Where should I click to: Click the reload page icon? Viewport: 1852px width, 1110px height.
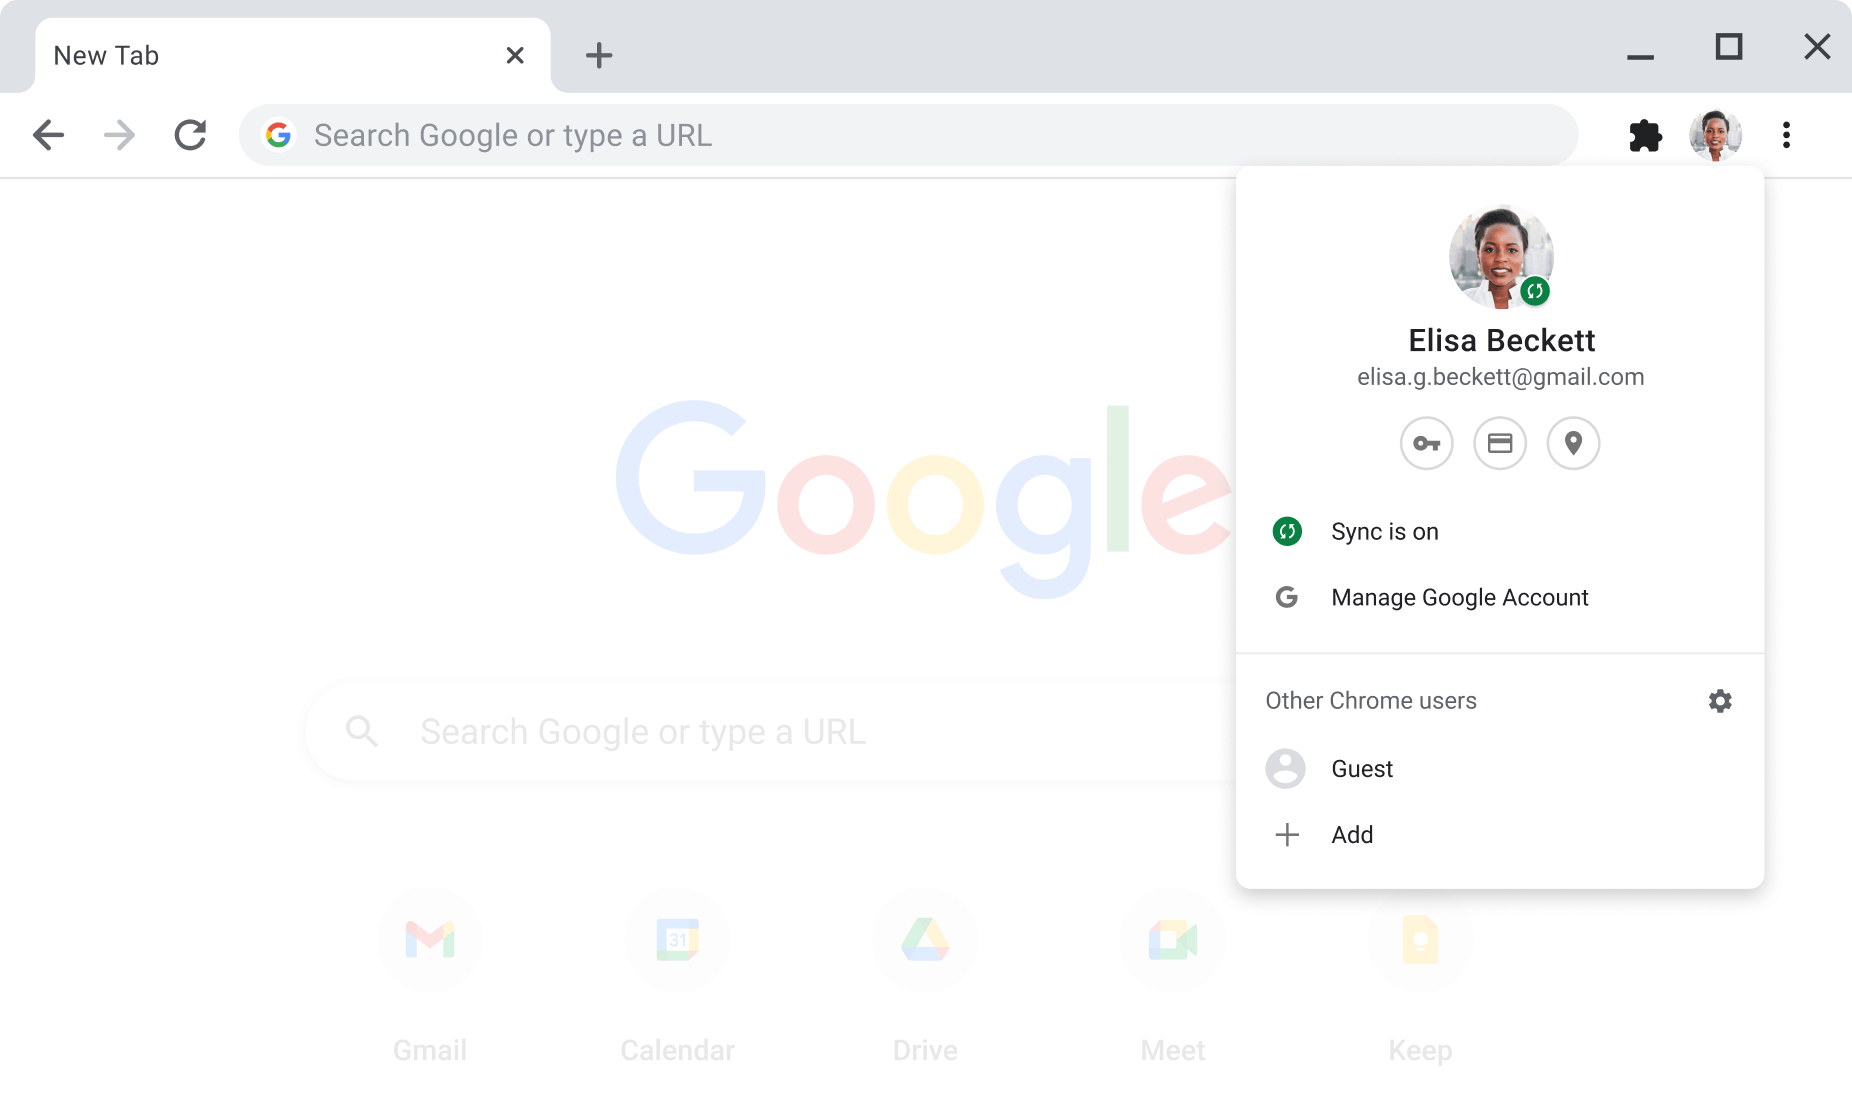click(190, 135)
